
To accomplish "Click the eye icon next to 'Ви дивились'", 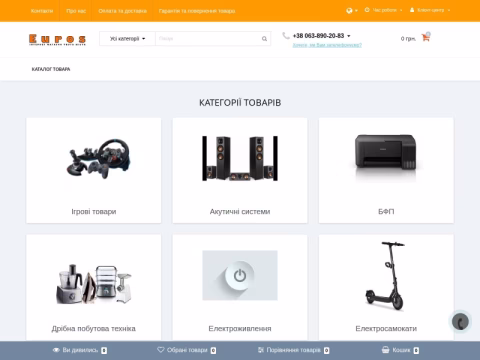I will (56, 350).
